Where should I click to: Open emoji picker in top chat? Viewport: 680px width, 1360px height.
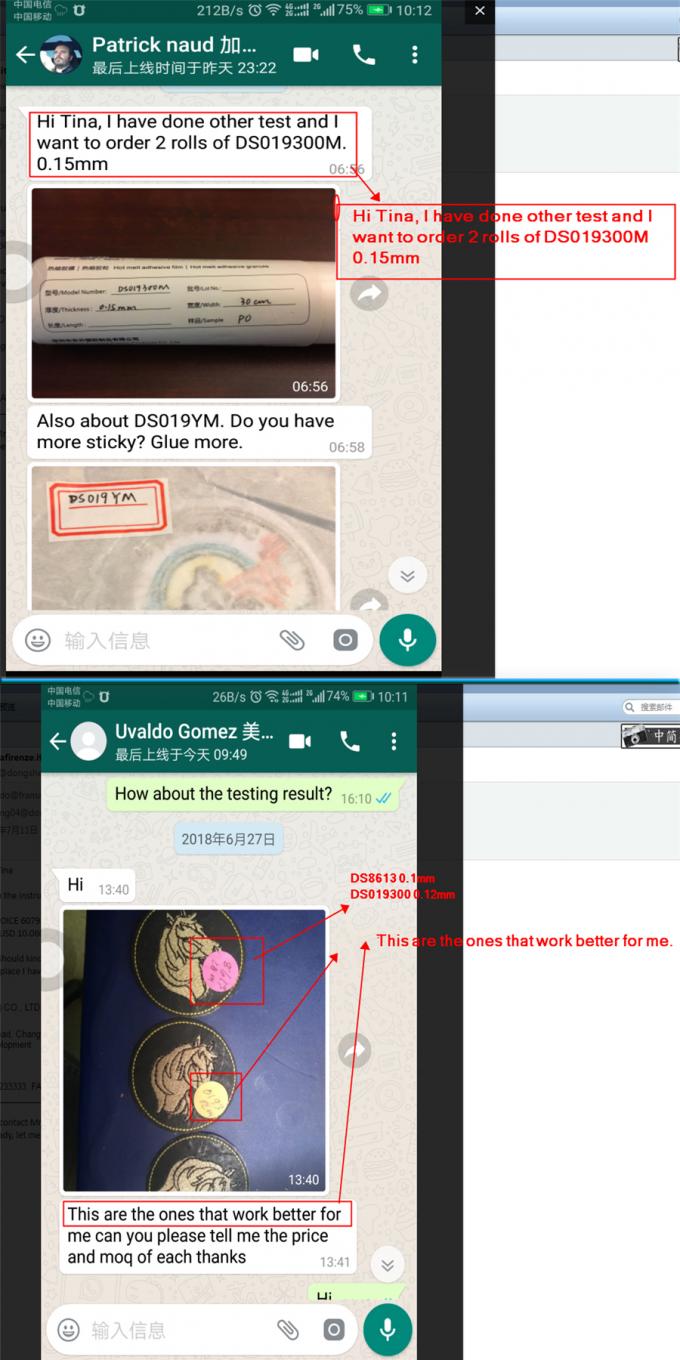[38, 640]
